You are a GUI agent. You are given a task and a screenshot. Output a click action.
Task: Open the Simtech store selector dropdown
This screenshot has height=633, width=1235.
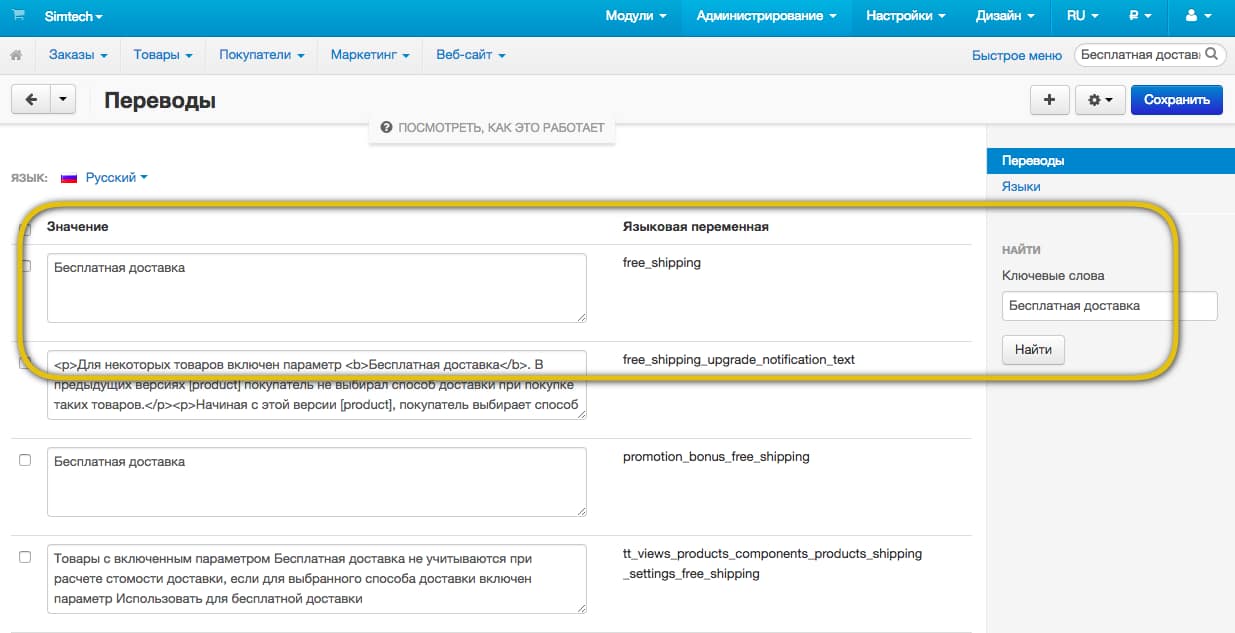tap(73, 16)
